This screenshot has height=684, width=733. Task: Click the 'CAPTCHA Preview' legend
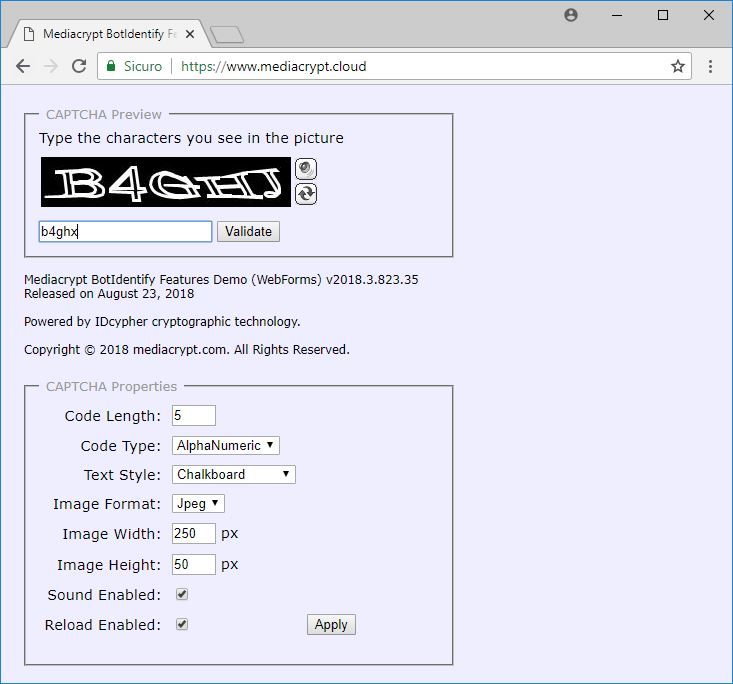point(103,114)
